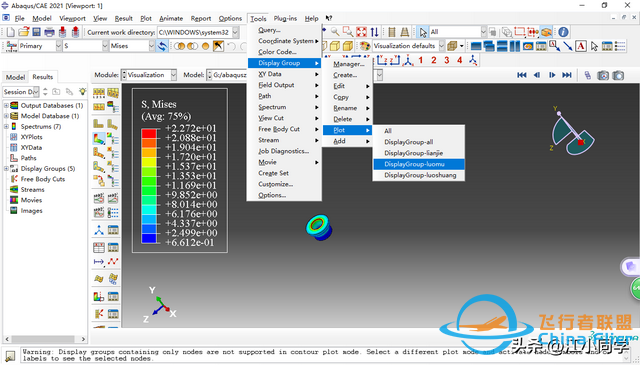Apply custom view number 1
The image size is (640, 365).
coord(420,60)
